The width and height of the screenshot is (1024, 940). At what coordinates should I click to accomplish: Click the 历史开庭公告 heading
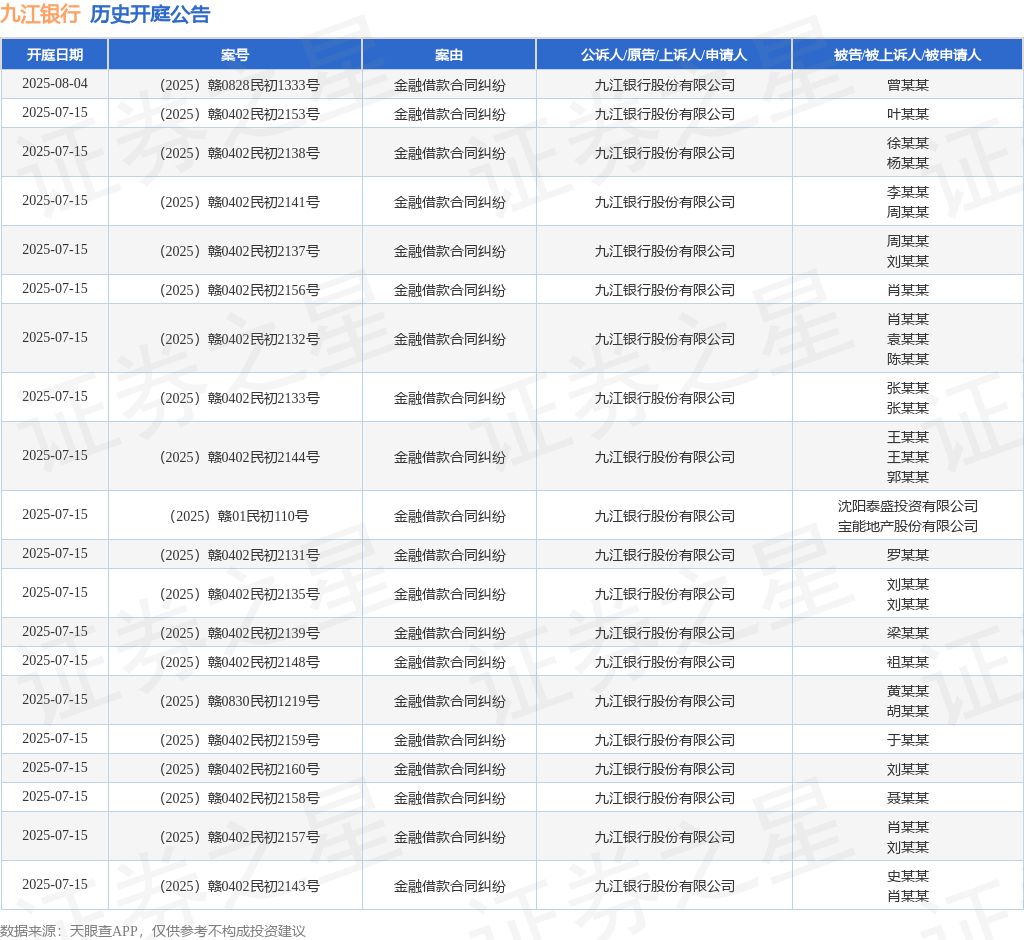point(150,14)
